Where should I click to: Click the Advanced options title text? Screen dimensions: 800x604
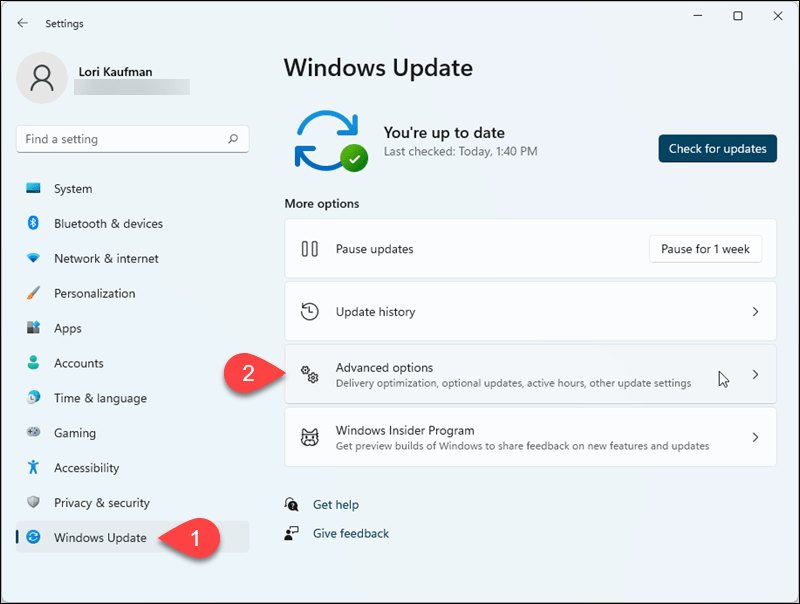tap(384, 367)
